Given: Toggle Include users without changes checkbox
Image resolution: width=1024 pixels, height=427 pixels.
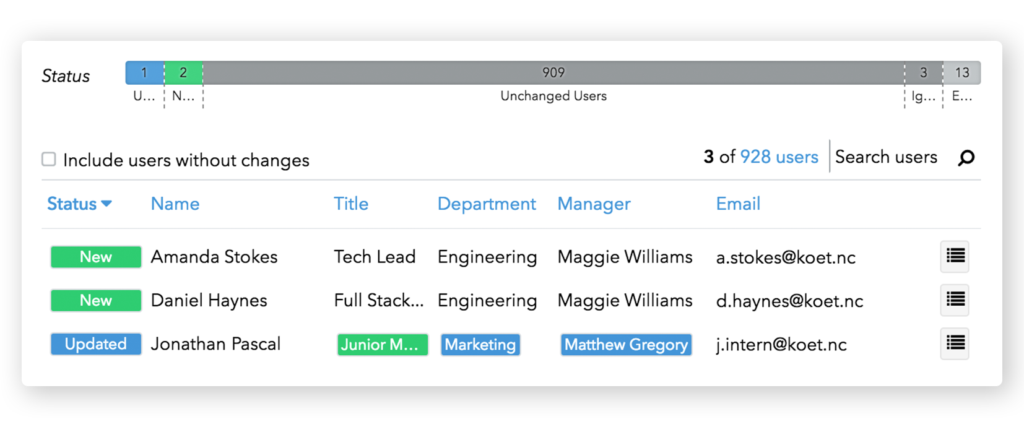Looking at the screenshot, I should pyautogui.click(x=49, y=159).
